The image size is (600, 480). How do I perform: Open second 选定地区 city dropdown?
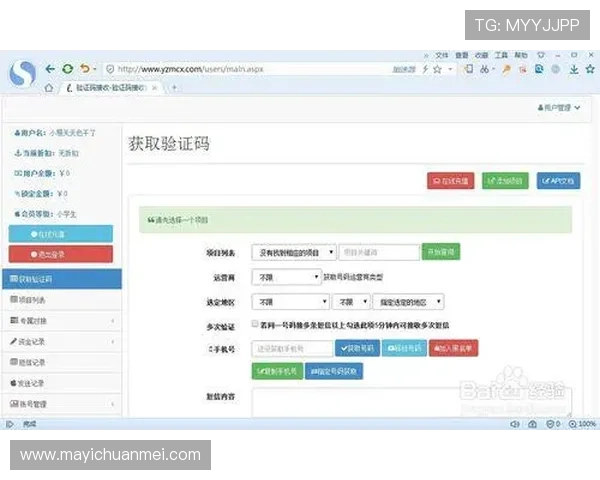point(351,302)
